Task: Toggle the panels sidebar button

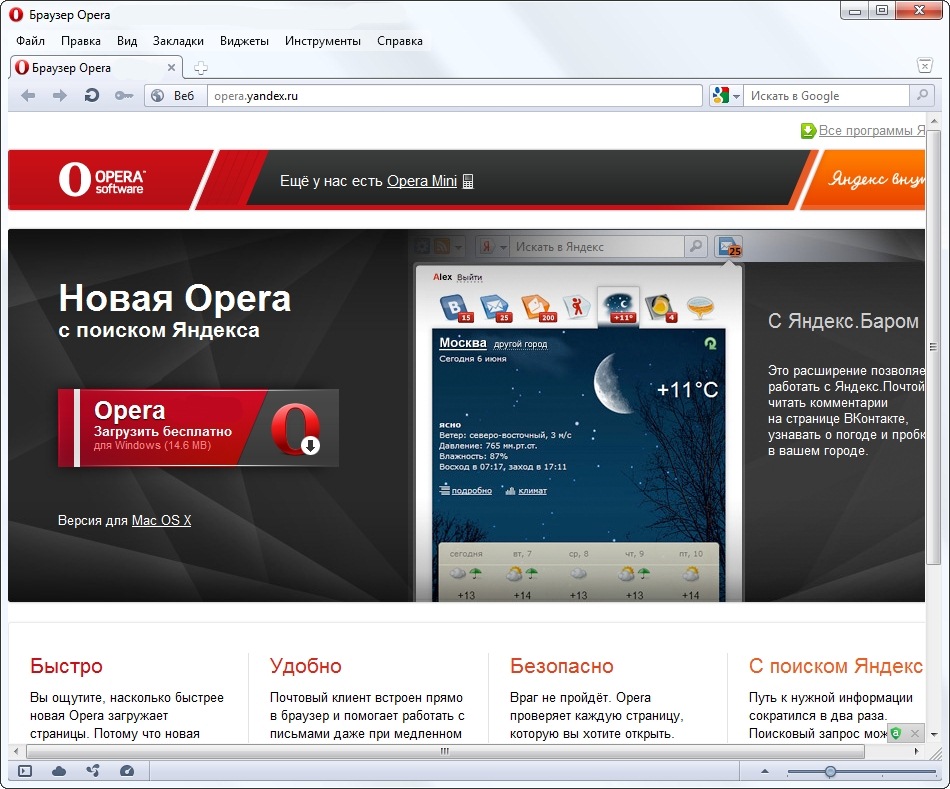Action: [x=25, y=771]
